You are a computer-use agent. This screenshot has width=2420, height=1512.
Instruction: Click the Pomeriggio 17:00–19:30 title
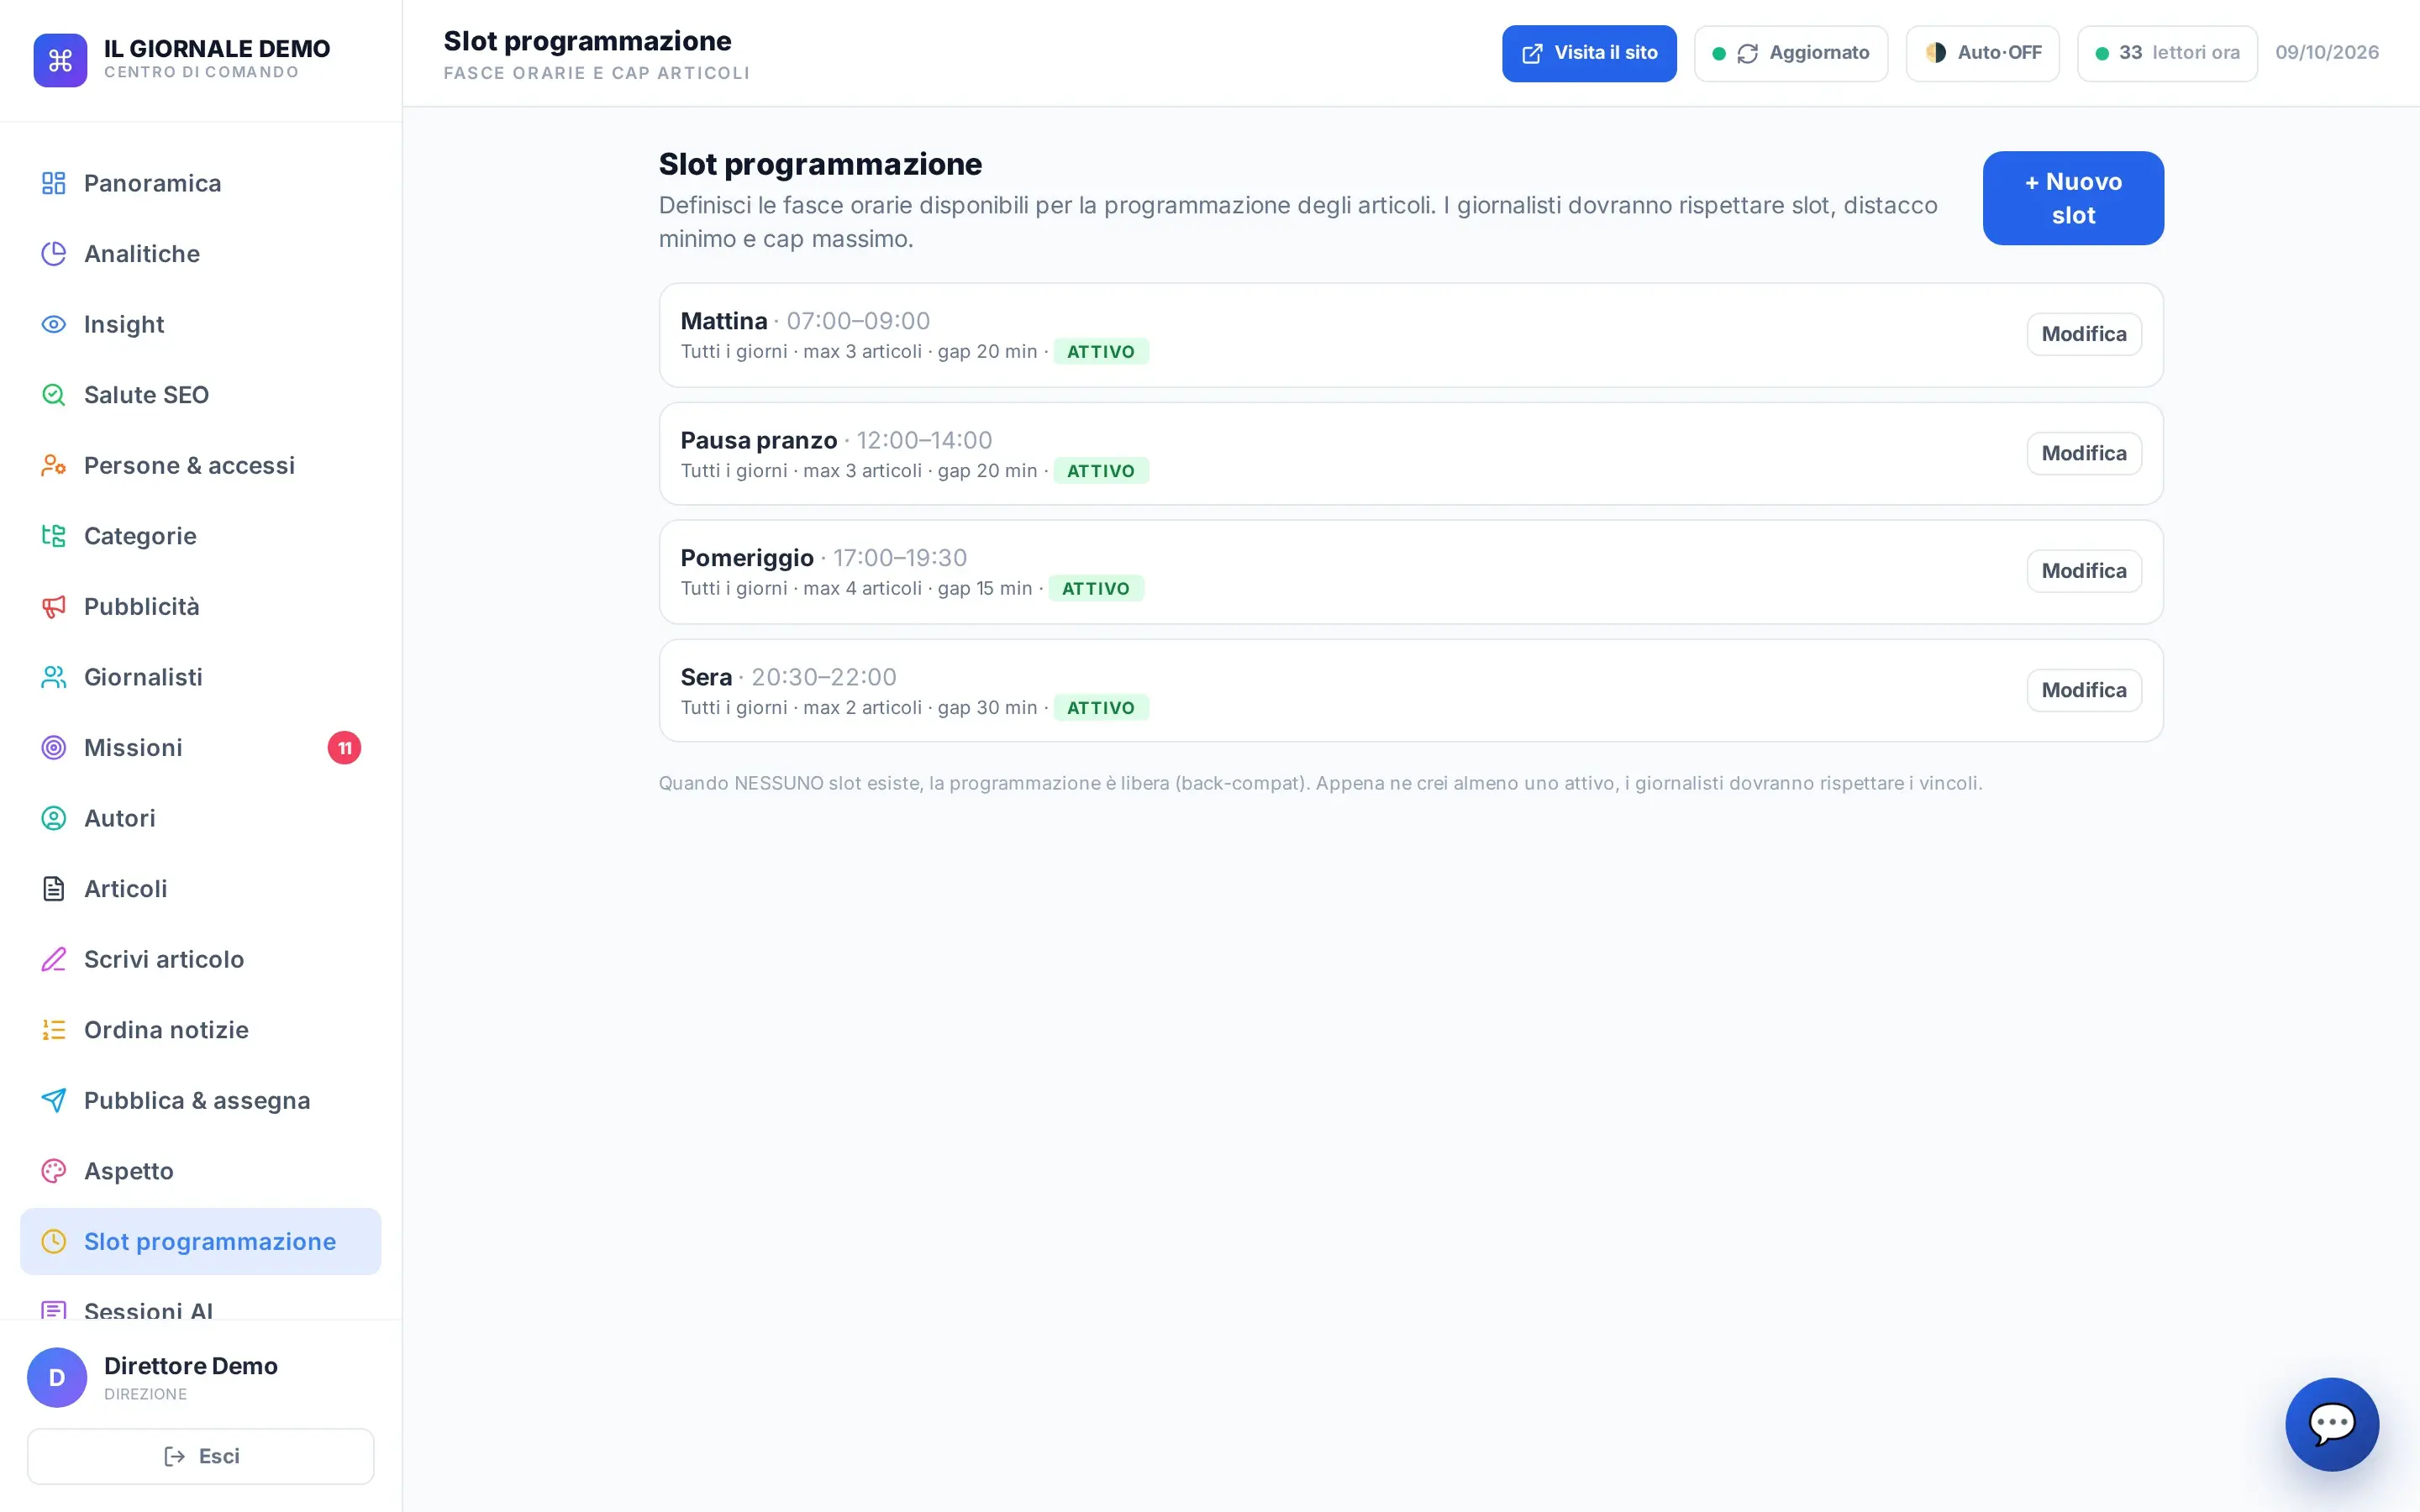824,557
